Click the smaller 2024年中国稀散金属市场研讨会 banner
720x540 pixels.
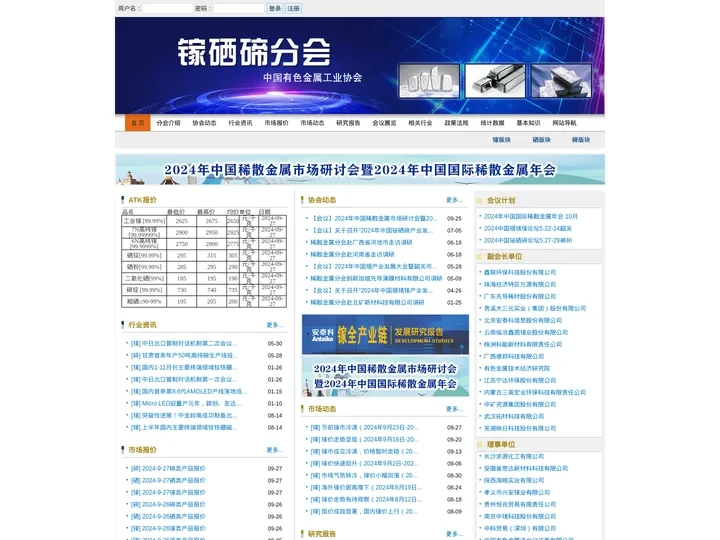coord(385,377)
